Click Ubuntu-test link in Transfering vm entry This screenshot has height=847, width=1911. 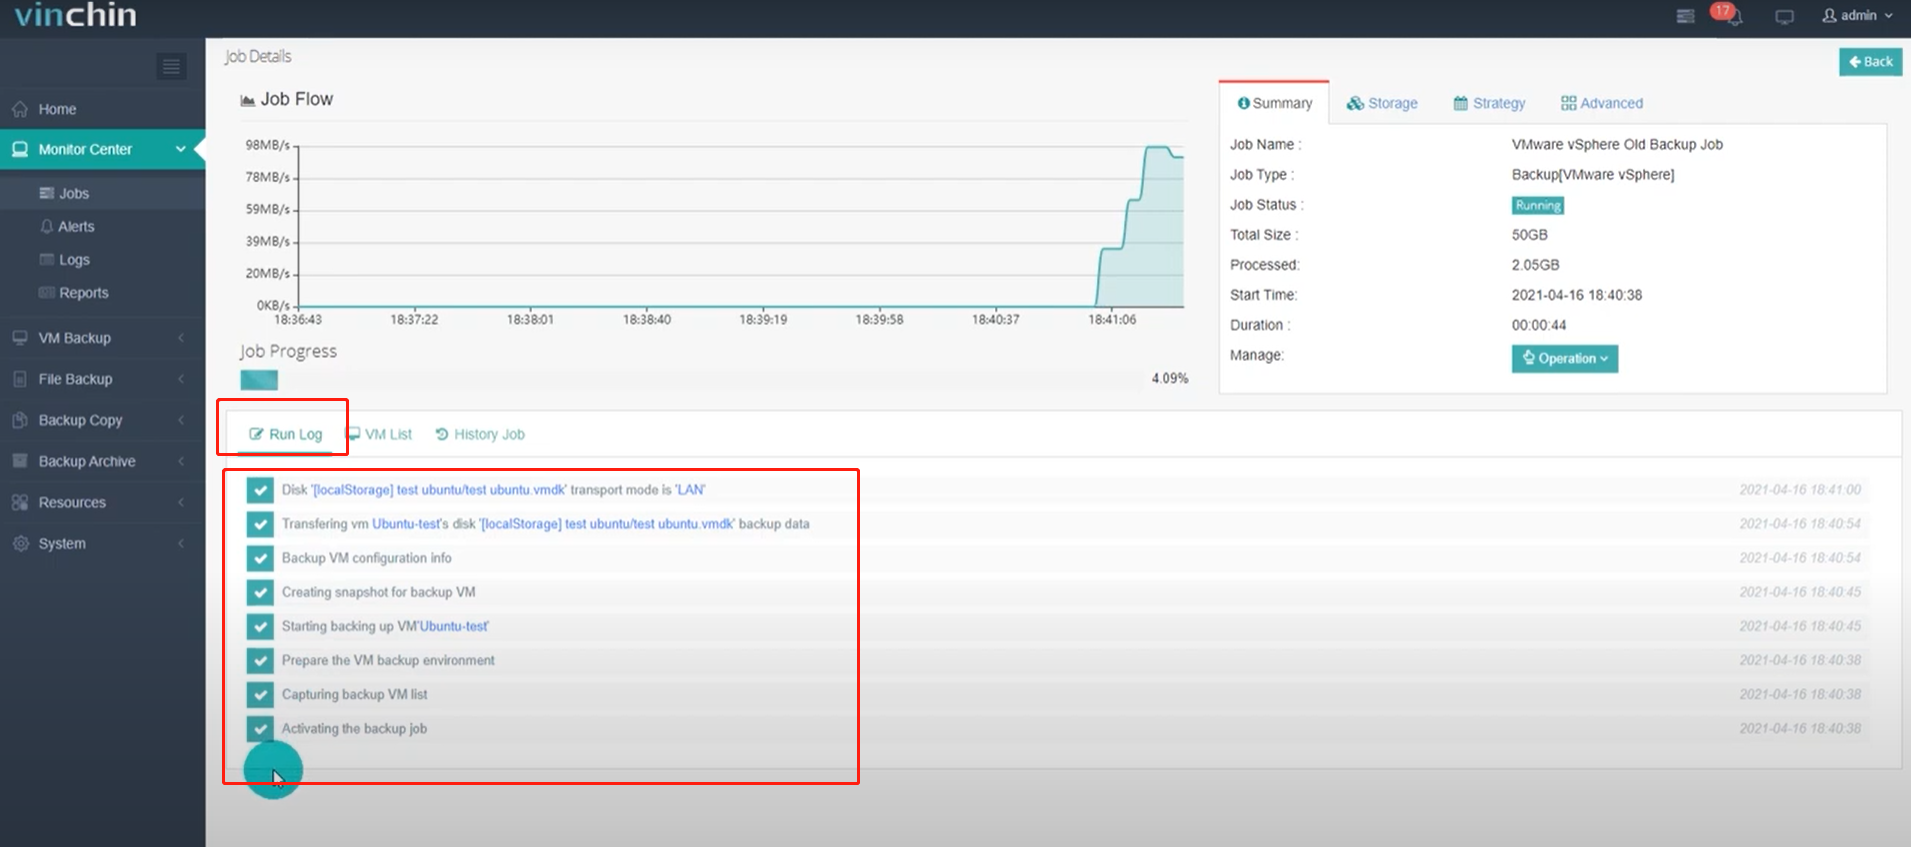[406, 524]
